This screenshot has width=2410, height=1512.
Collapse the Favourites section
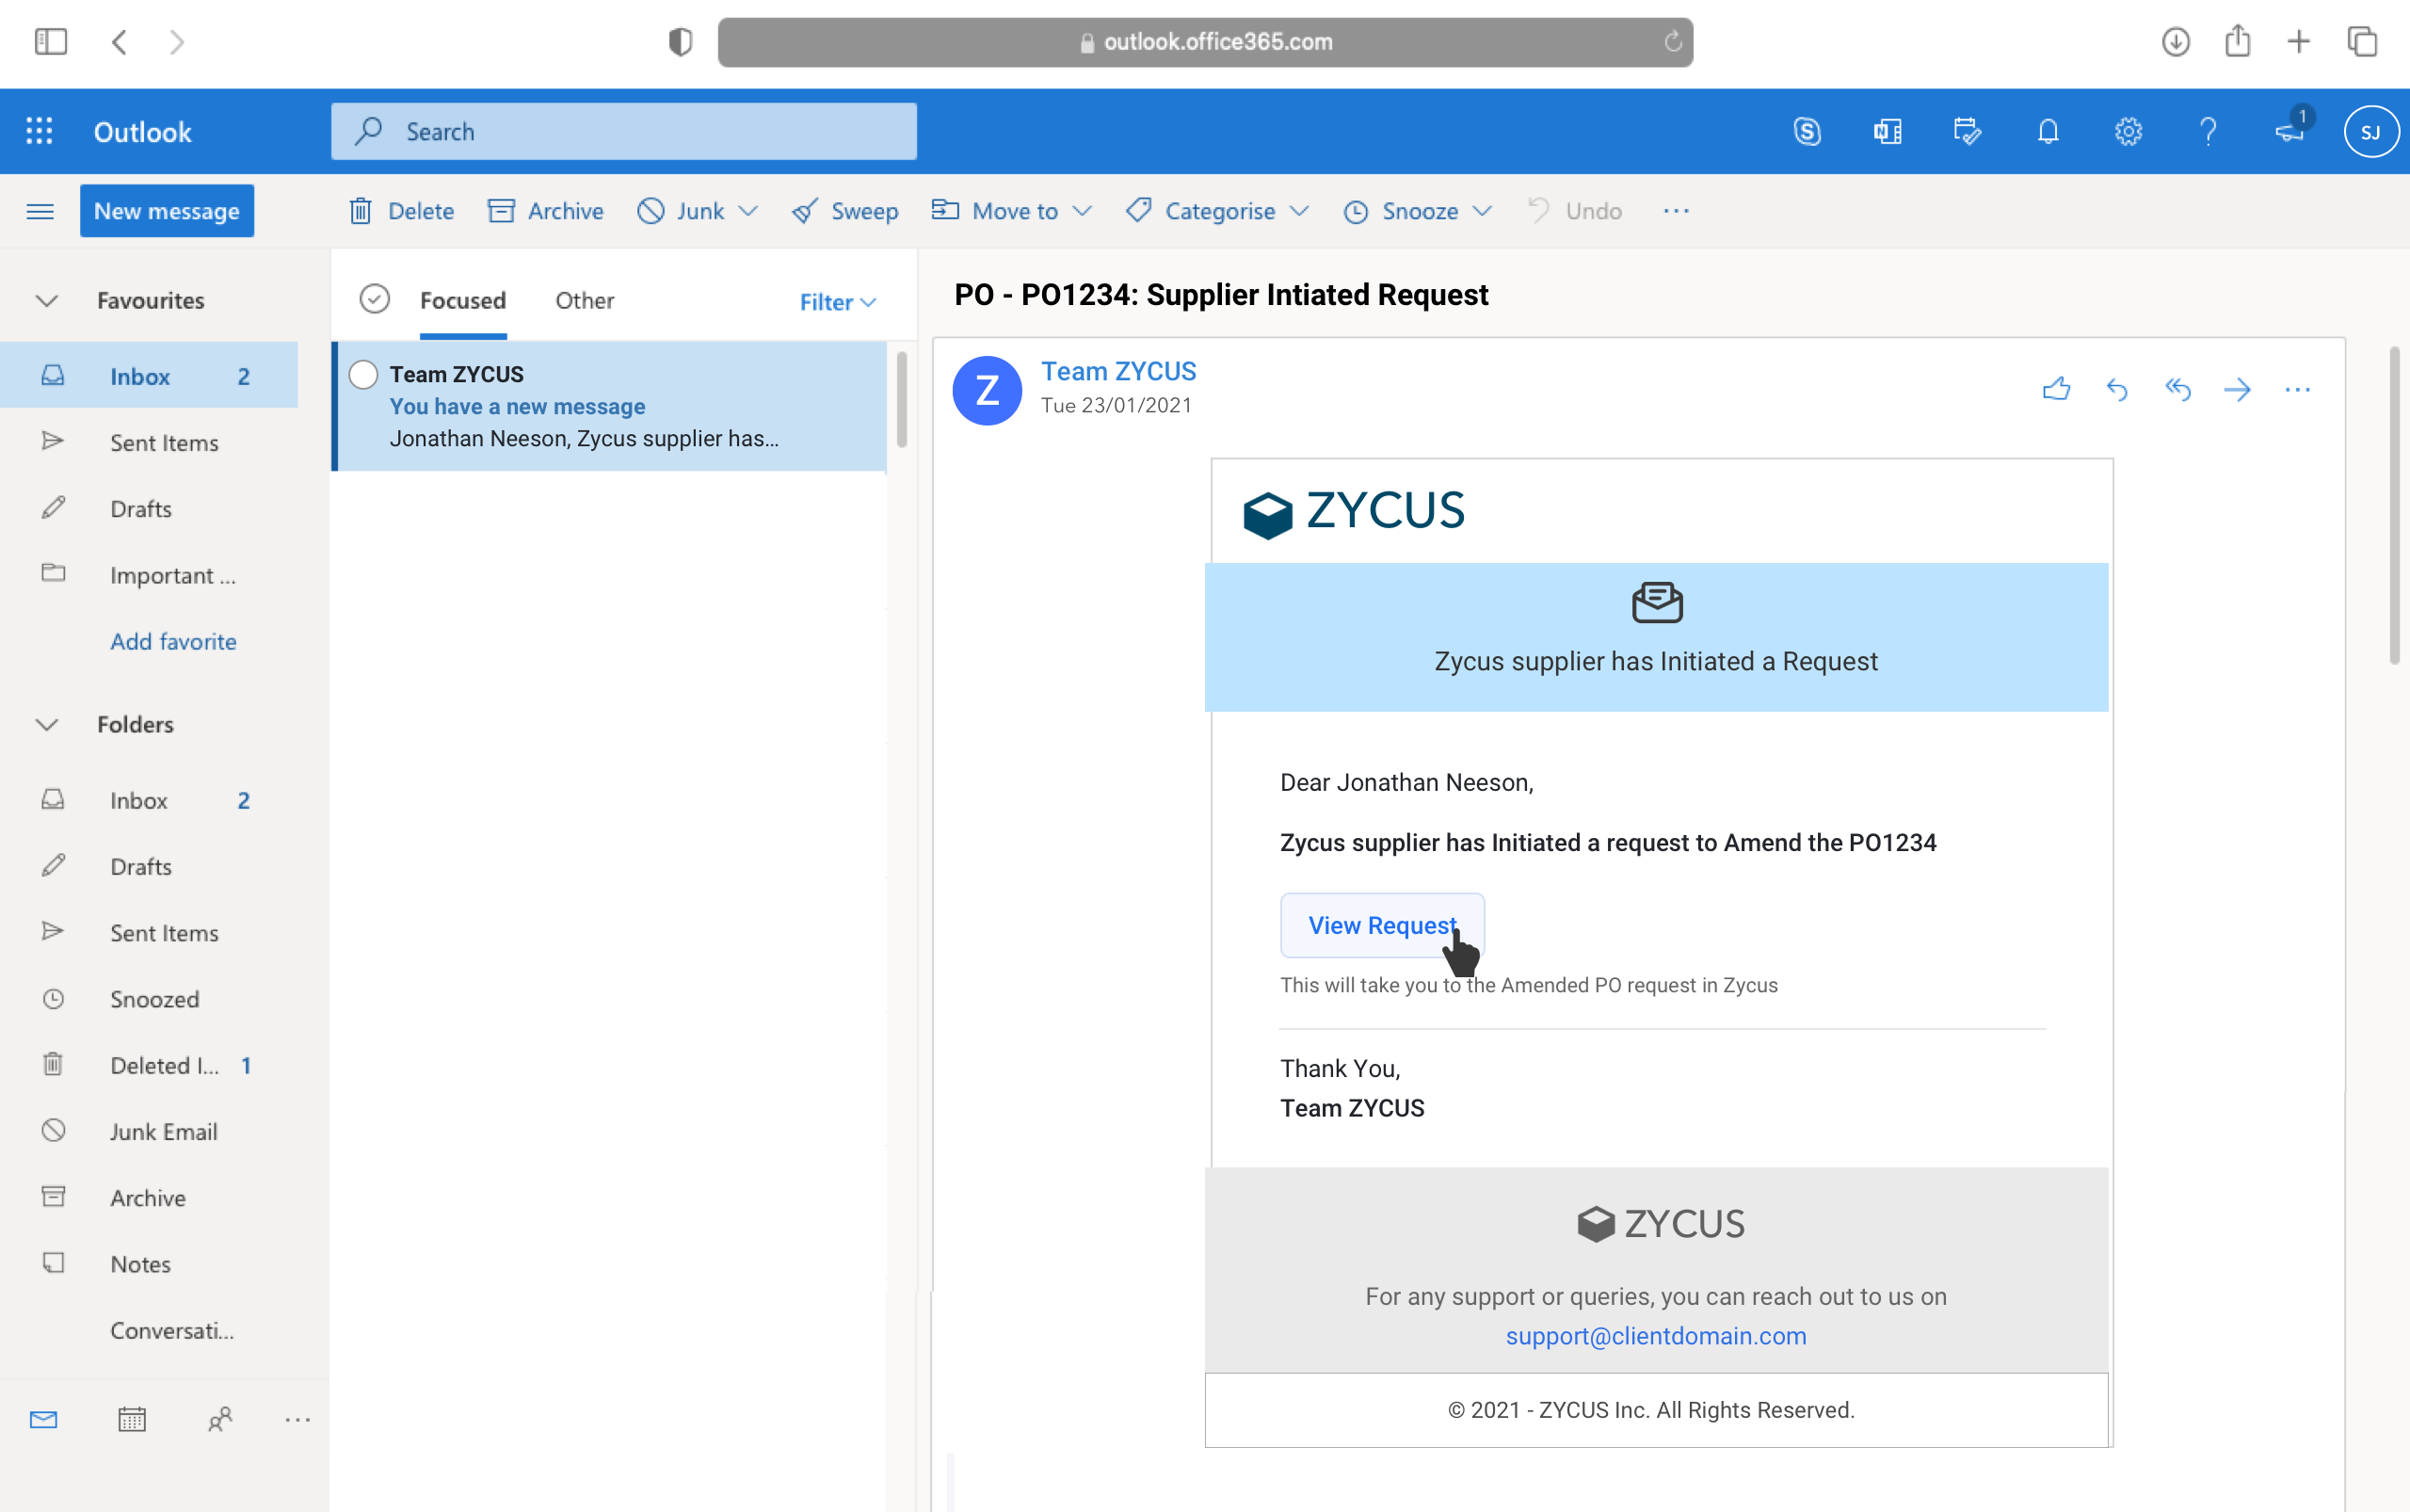(47, 300)
